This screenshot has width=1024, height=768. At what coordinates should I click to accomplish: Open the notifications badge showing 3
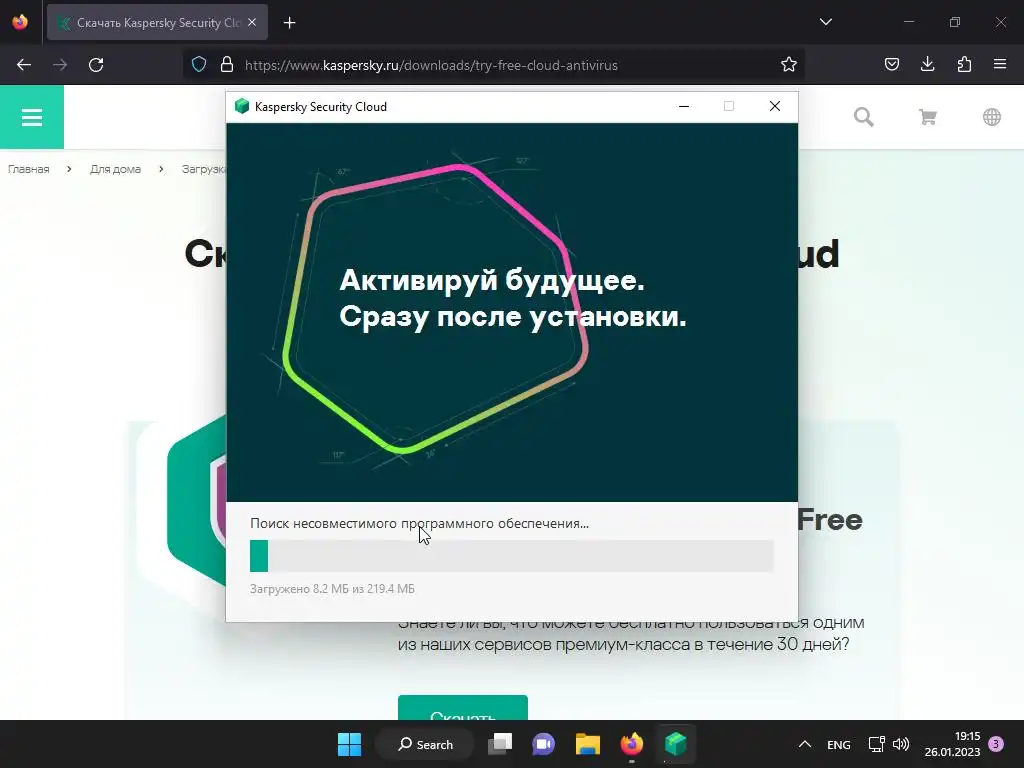point(996,744)
